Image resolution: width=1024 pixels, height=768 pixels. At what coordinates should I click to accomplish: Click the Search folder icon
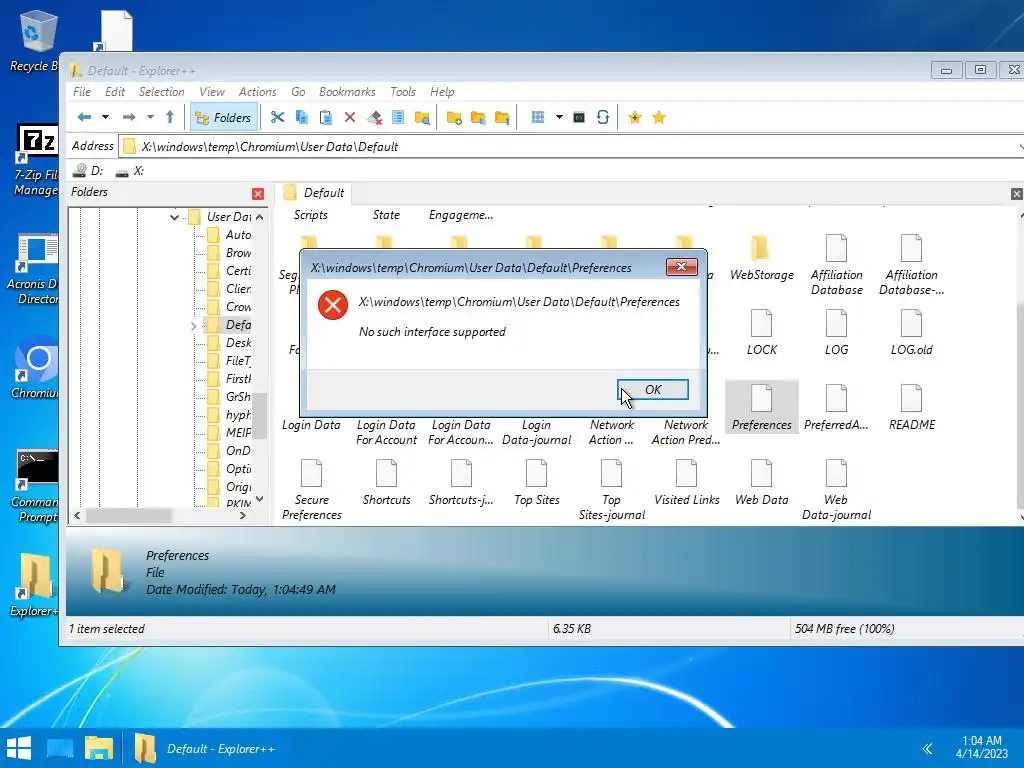pyautogui.click(x=423, y=118)
